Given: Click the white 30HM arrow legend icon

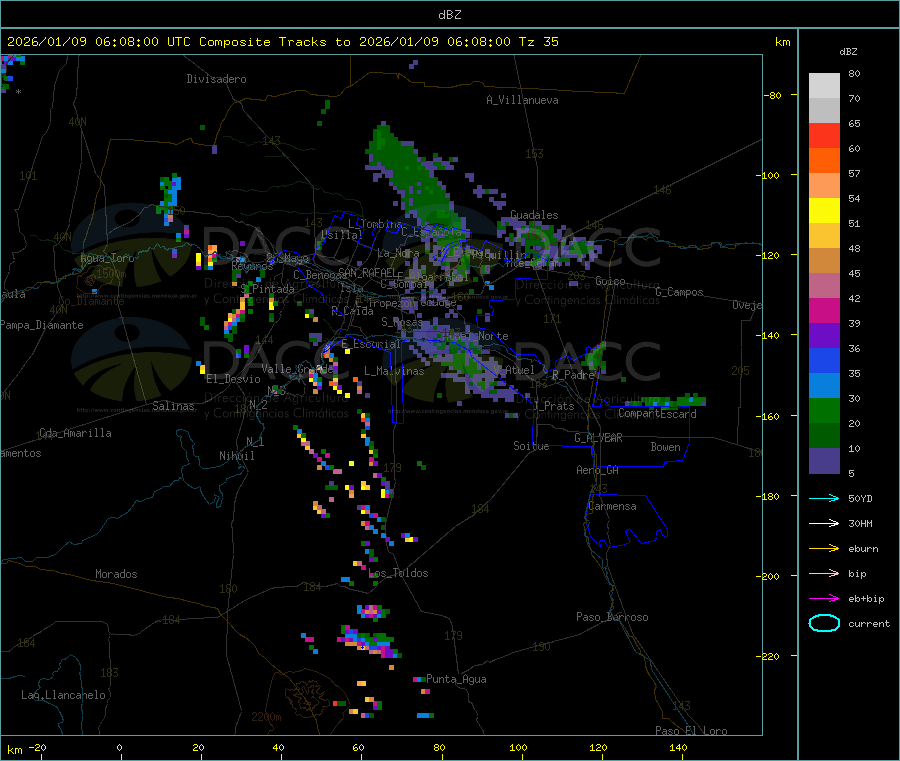Looking at the screenshot, I should pos(824,523).
